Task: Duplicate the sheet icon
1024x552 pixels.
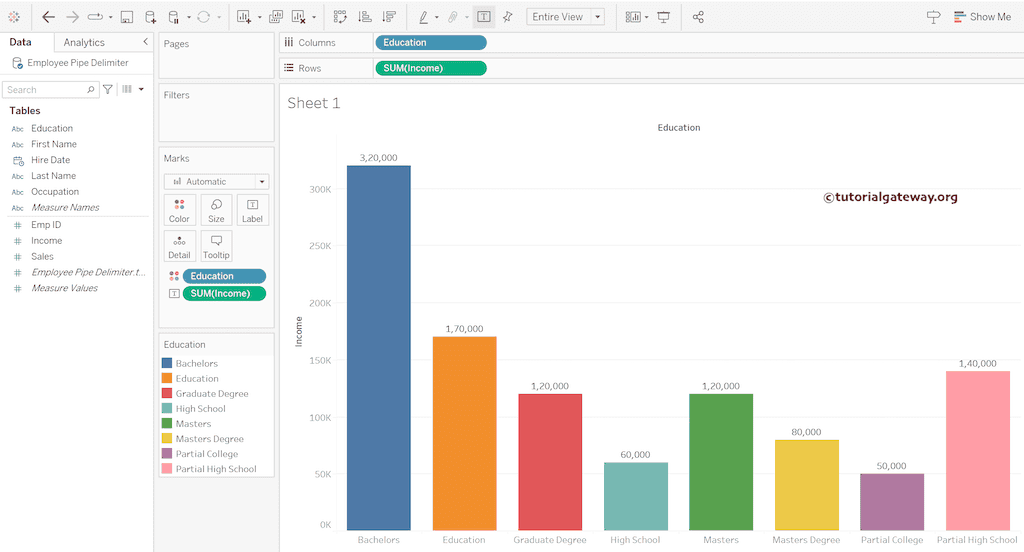Action: (276, 17)
